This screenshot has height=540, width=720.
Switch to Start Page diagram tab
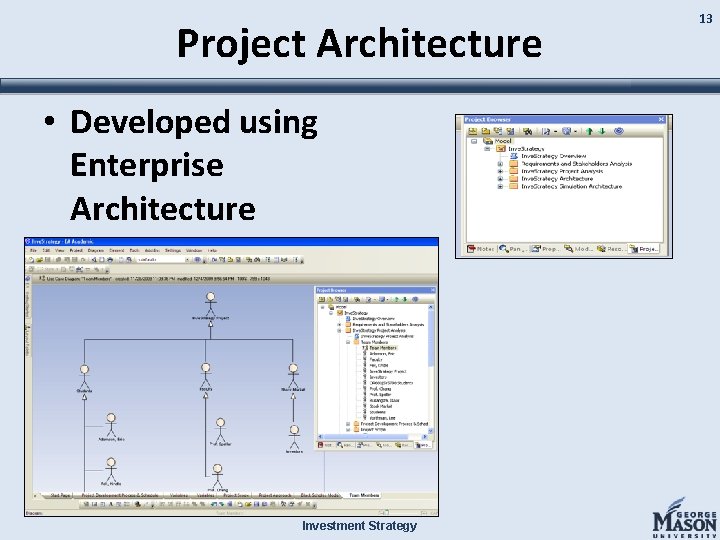(61, 495)
